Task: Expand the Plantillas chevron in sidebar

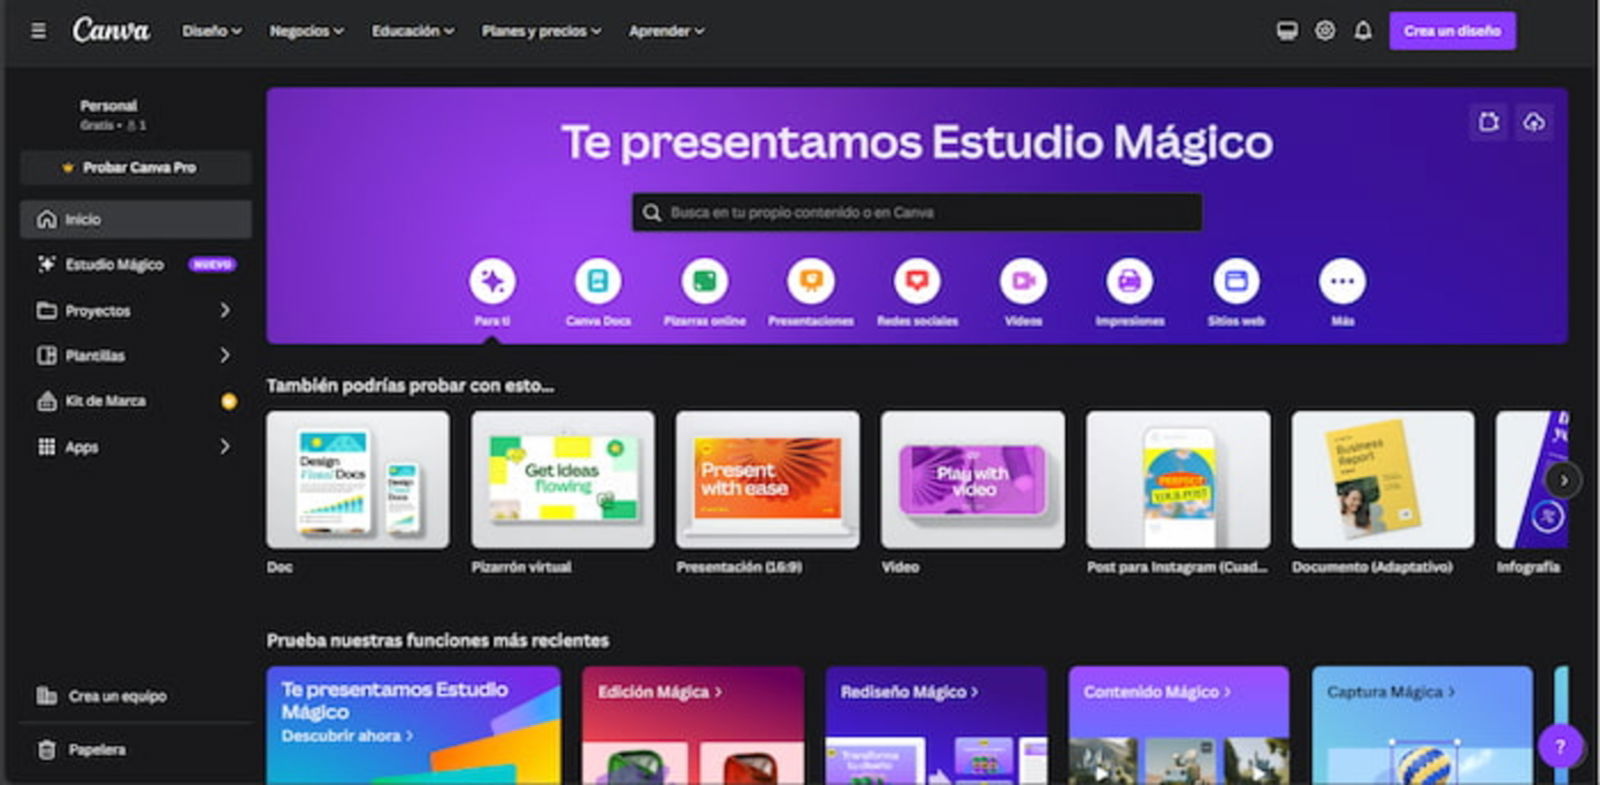Action: pyautogui.click(x=225, y=355)
